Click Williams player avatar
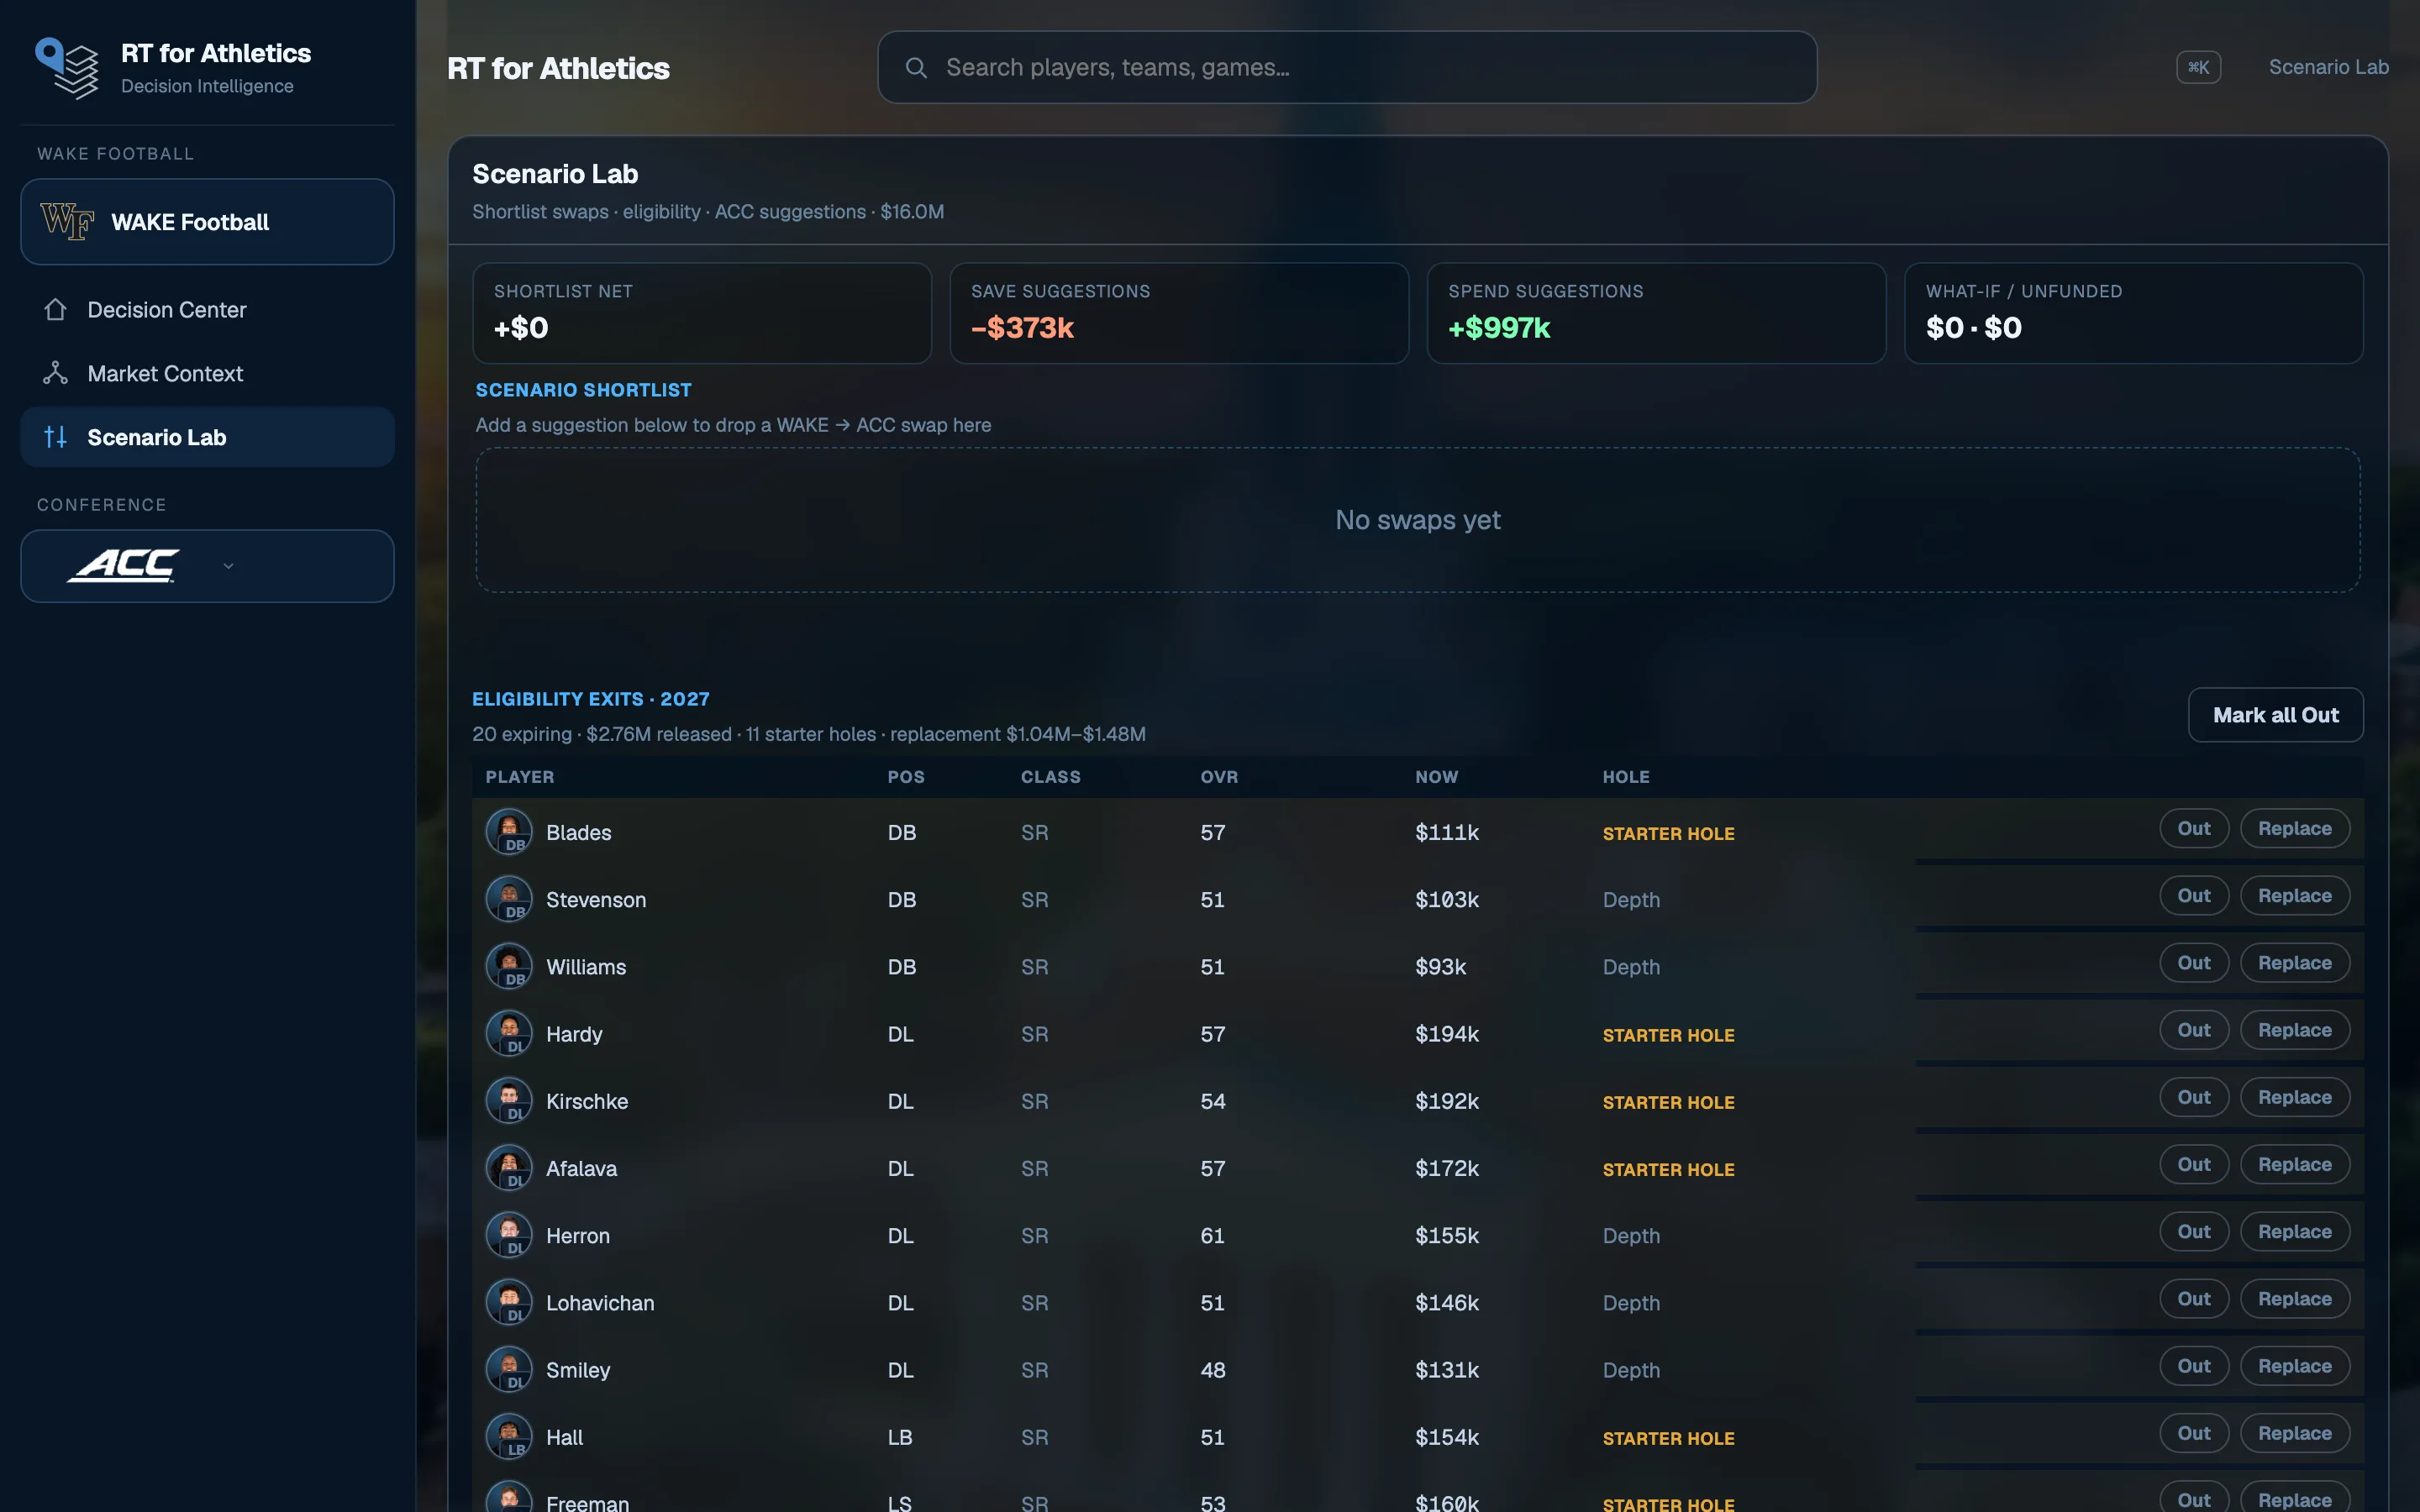Screen dimensions: 2420x1512 tap(509, 966)
